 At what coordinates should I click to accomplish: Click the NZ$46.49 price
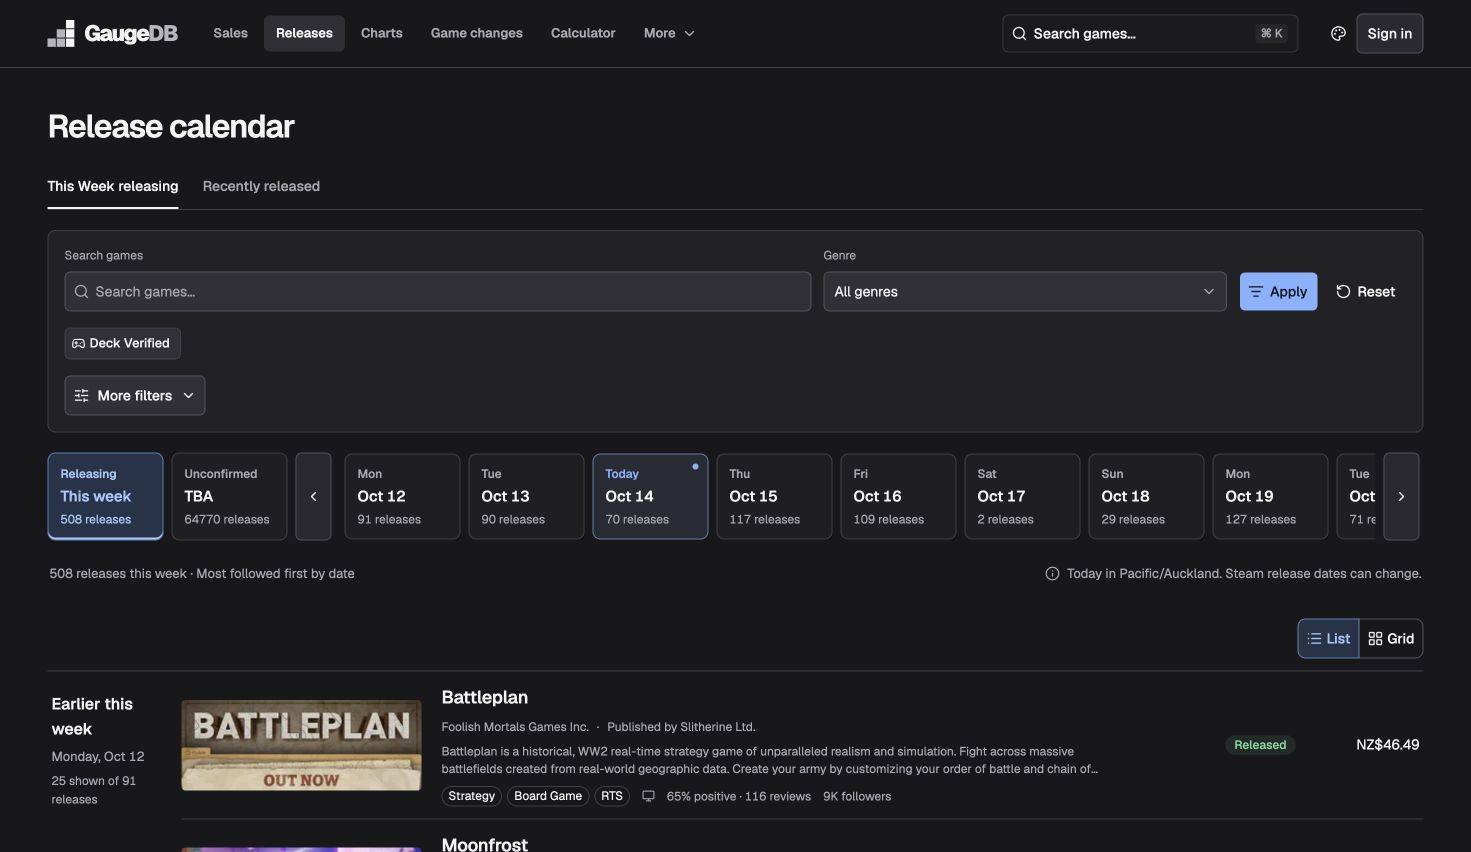pos(1388,745)
